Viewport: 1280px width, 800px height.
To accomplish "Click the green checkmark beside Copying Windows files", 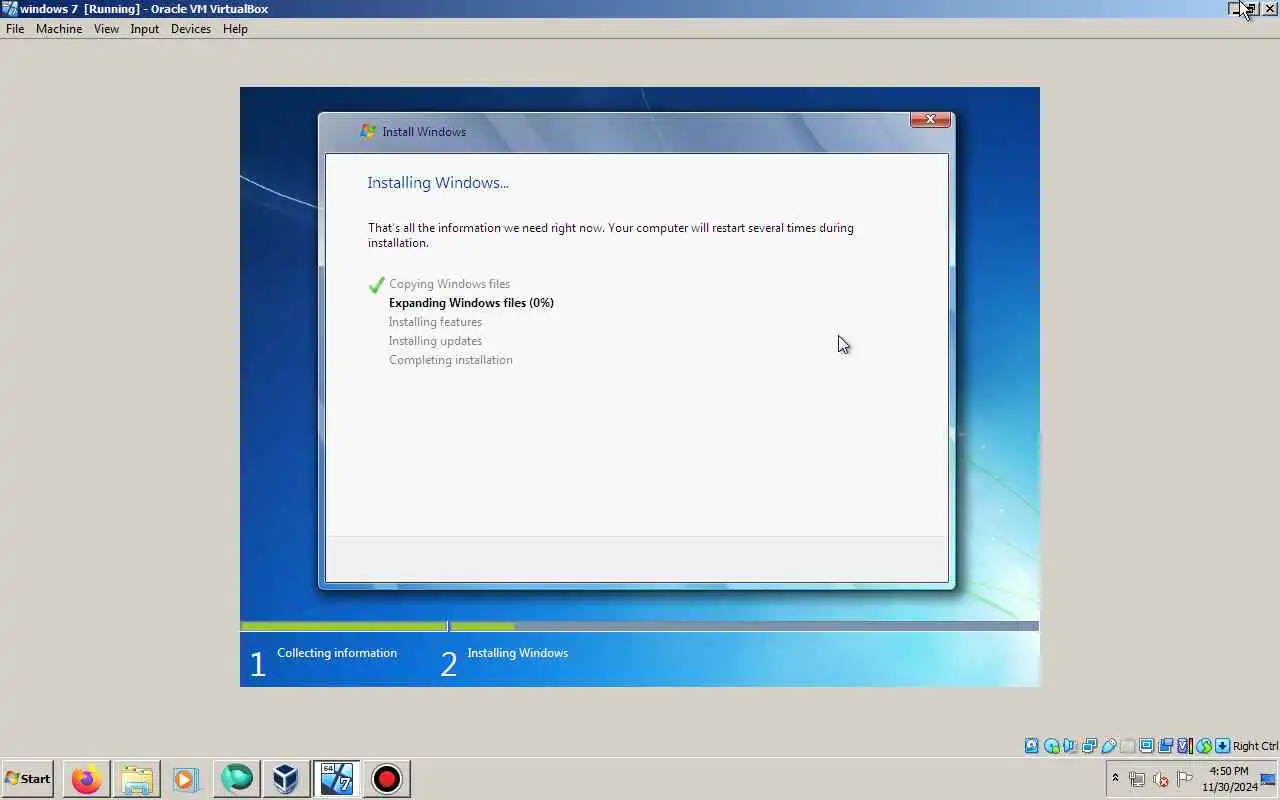I will click(x=376, y=285).
